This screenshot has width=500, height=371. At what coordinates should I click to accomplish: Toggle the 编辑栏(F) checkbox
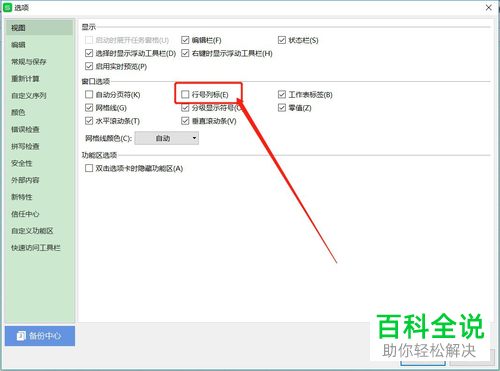185,40
